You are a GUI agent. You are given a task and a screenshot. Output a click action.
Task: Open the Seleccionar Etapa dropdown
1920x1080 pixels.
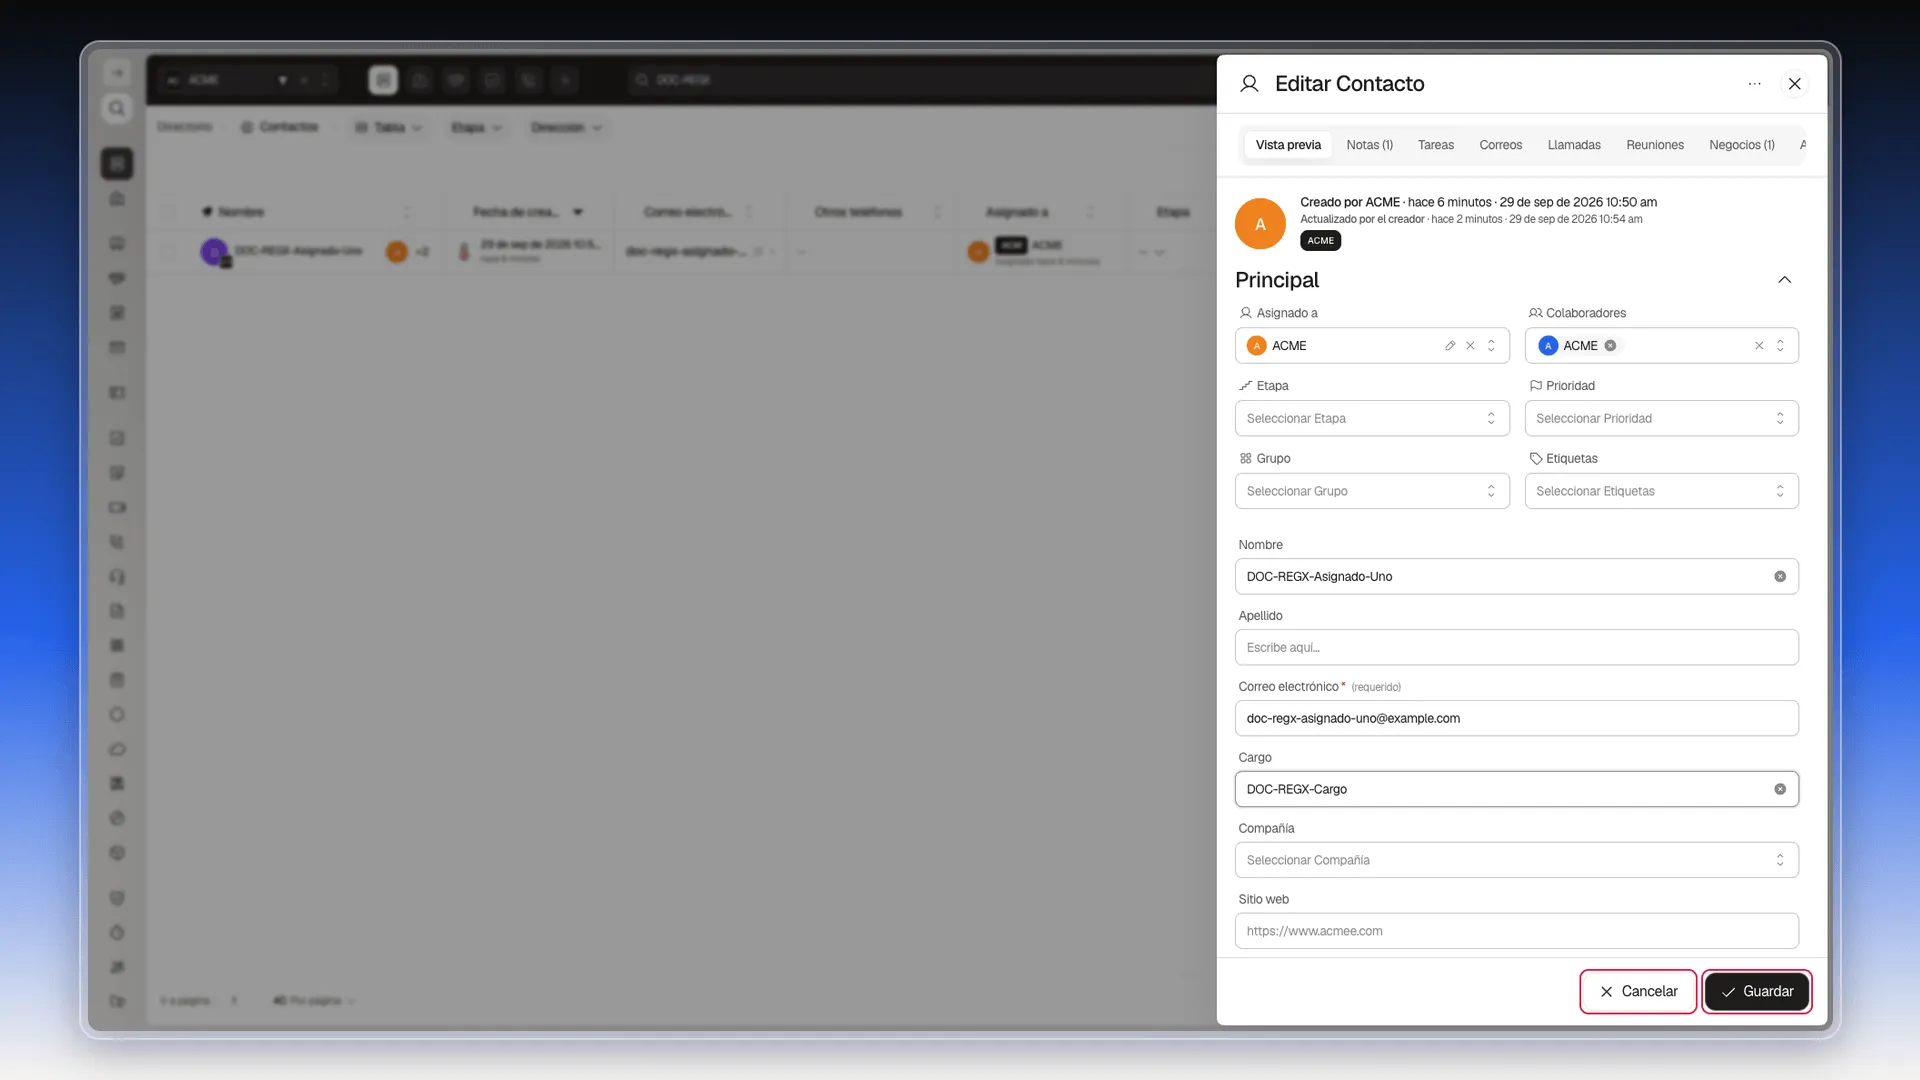pyautogui.click(x=1372, y=419)
